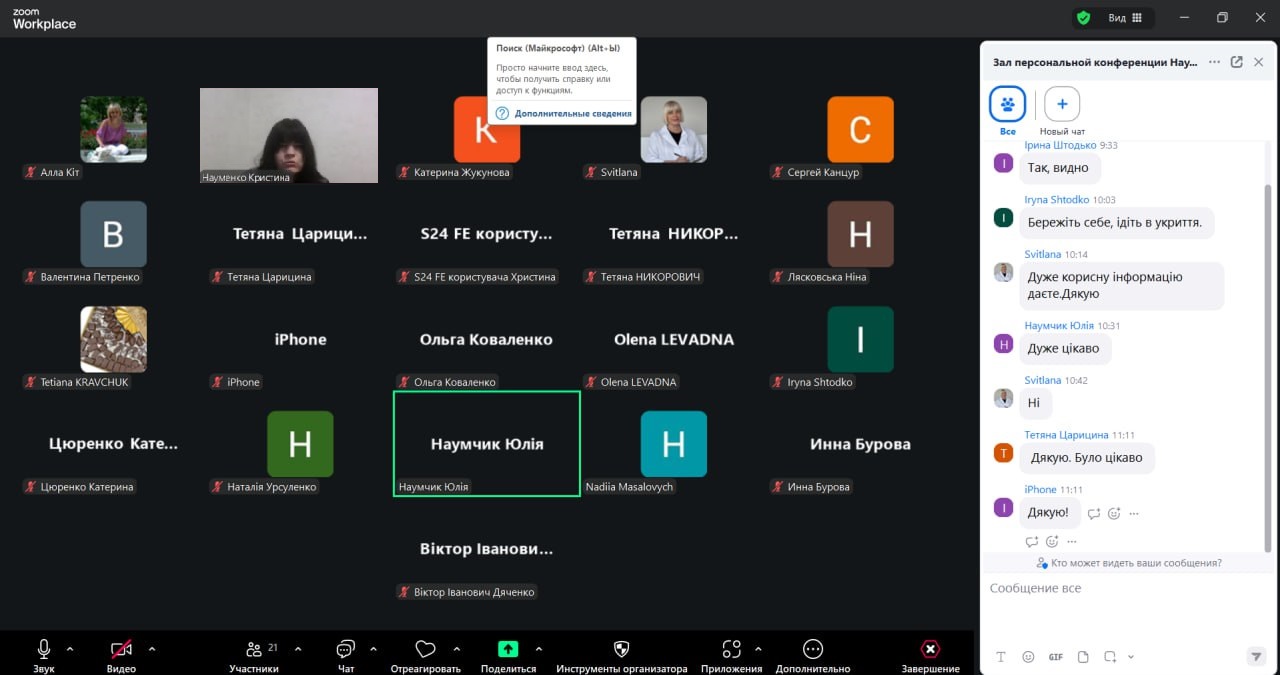Toggle the Chat (Чат) panel

pos(346,649)
